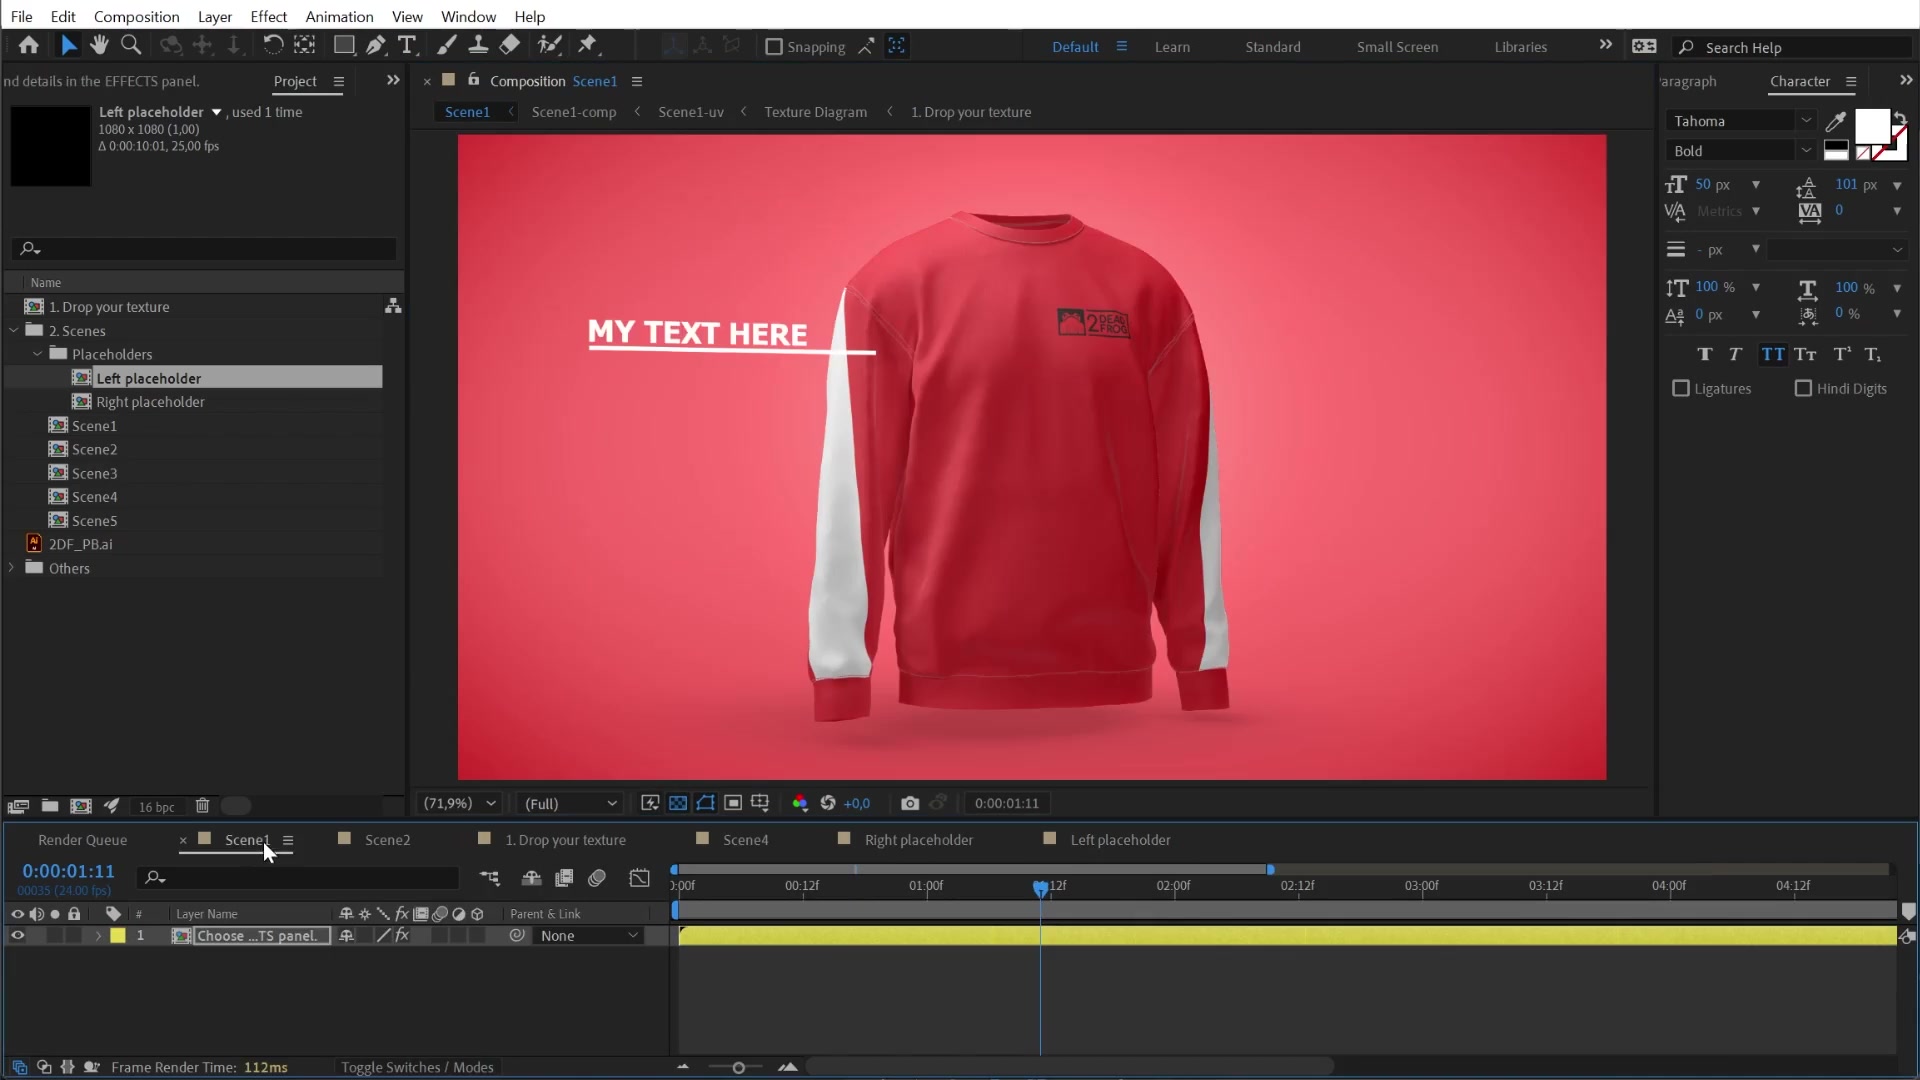This screenshot has width=1920, height=1080.
Task: Click Scene1-comp in the breadcrumb
Action: click(574, 112)
